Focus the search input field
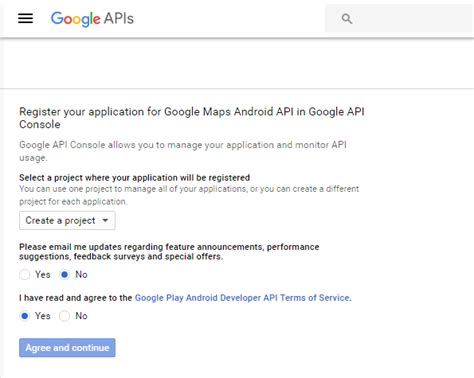The height and width of the screenshot is (378, 474). 399,19
